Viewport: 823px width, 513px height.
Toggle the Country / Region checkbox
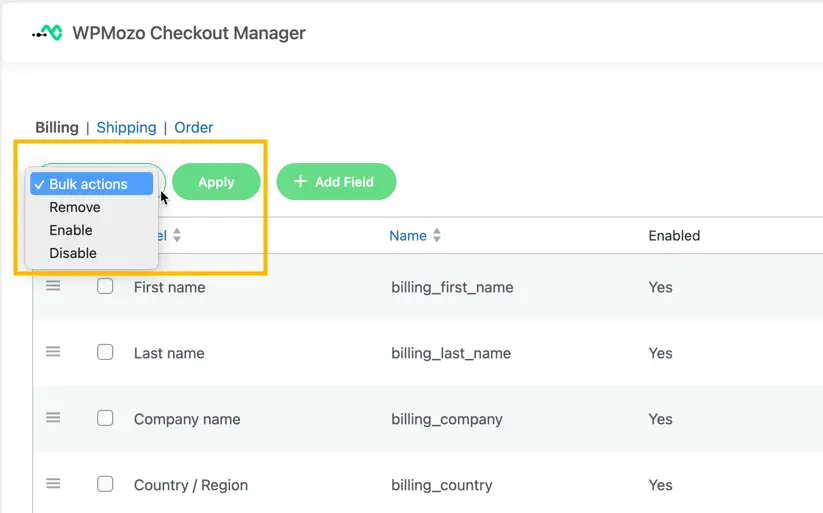[x=105, y=484]
